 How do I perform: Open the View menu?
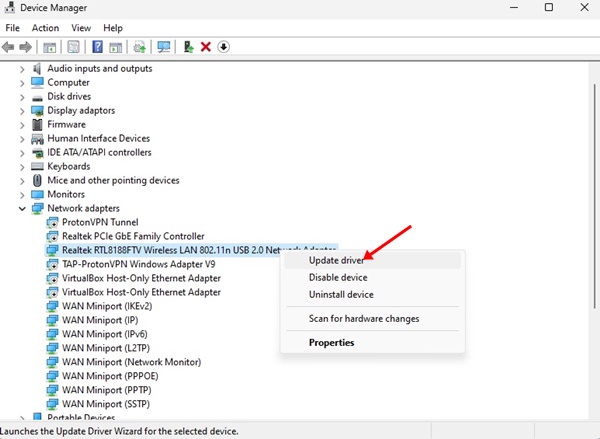pos(81,28)
